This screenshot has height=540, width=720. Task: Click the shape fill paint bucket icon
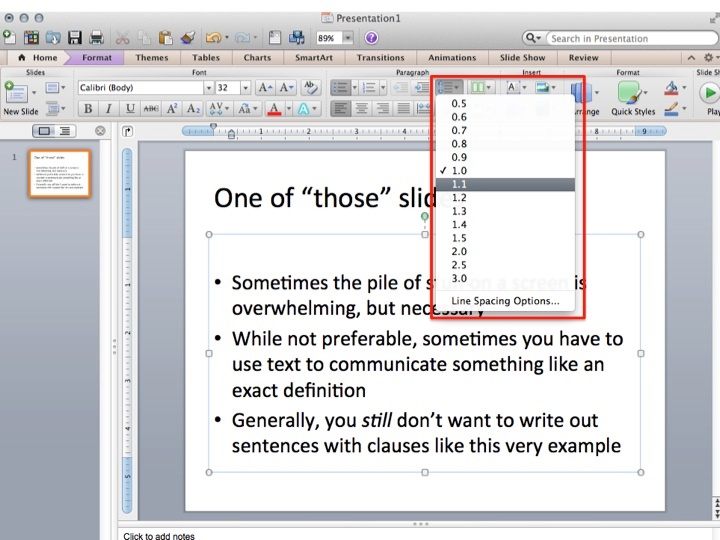[671, 88]
